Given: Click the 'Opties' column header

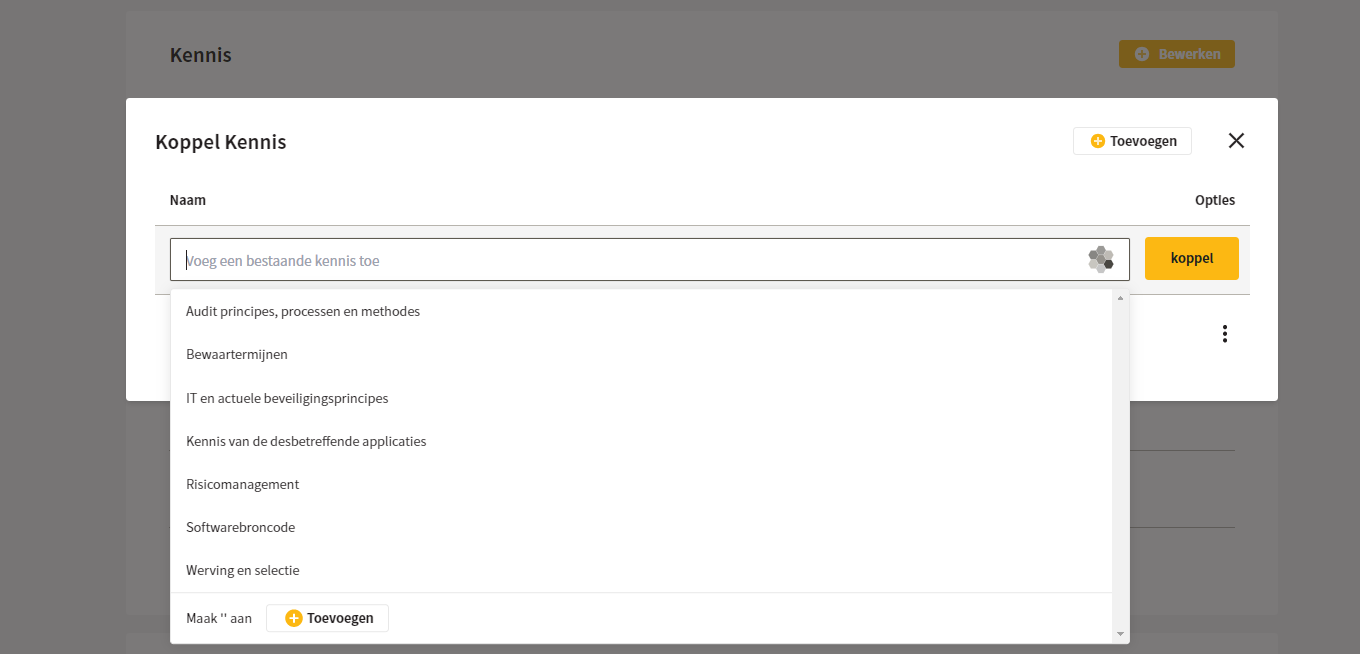Looking at the screenshot, I should pyautogui.click(x=1215, y=200).
